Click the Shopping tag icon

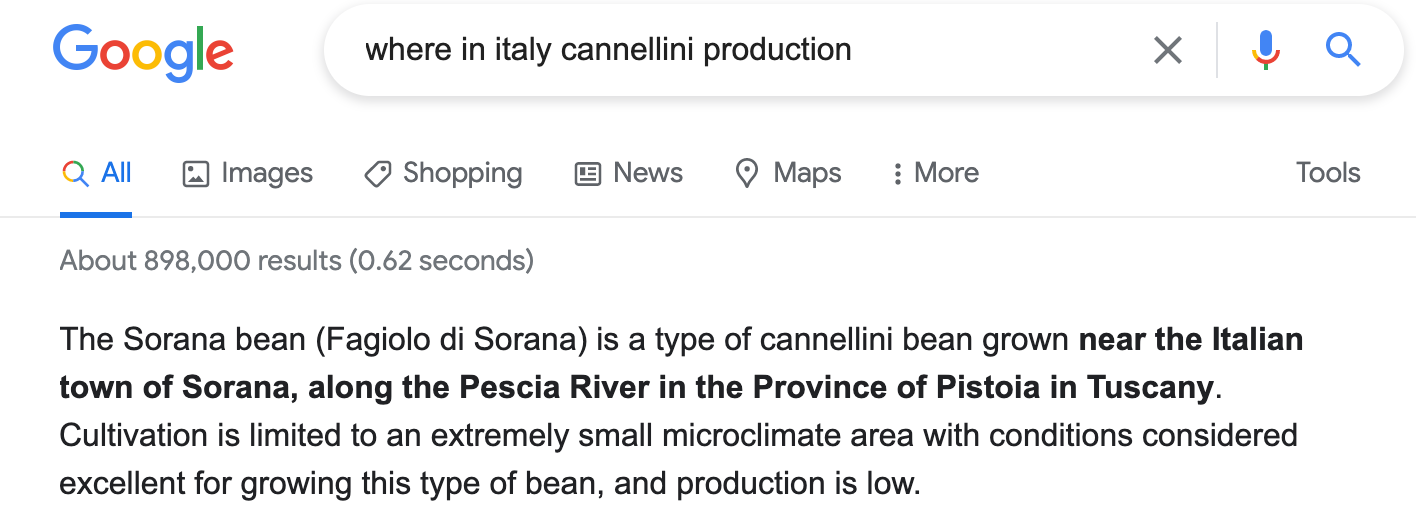pos(377,174)
